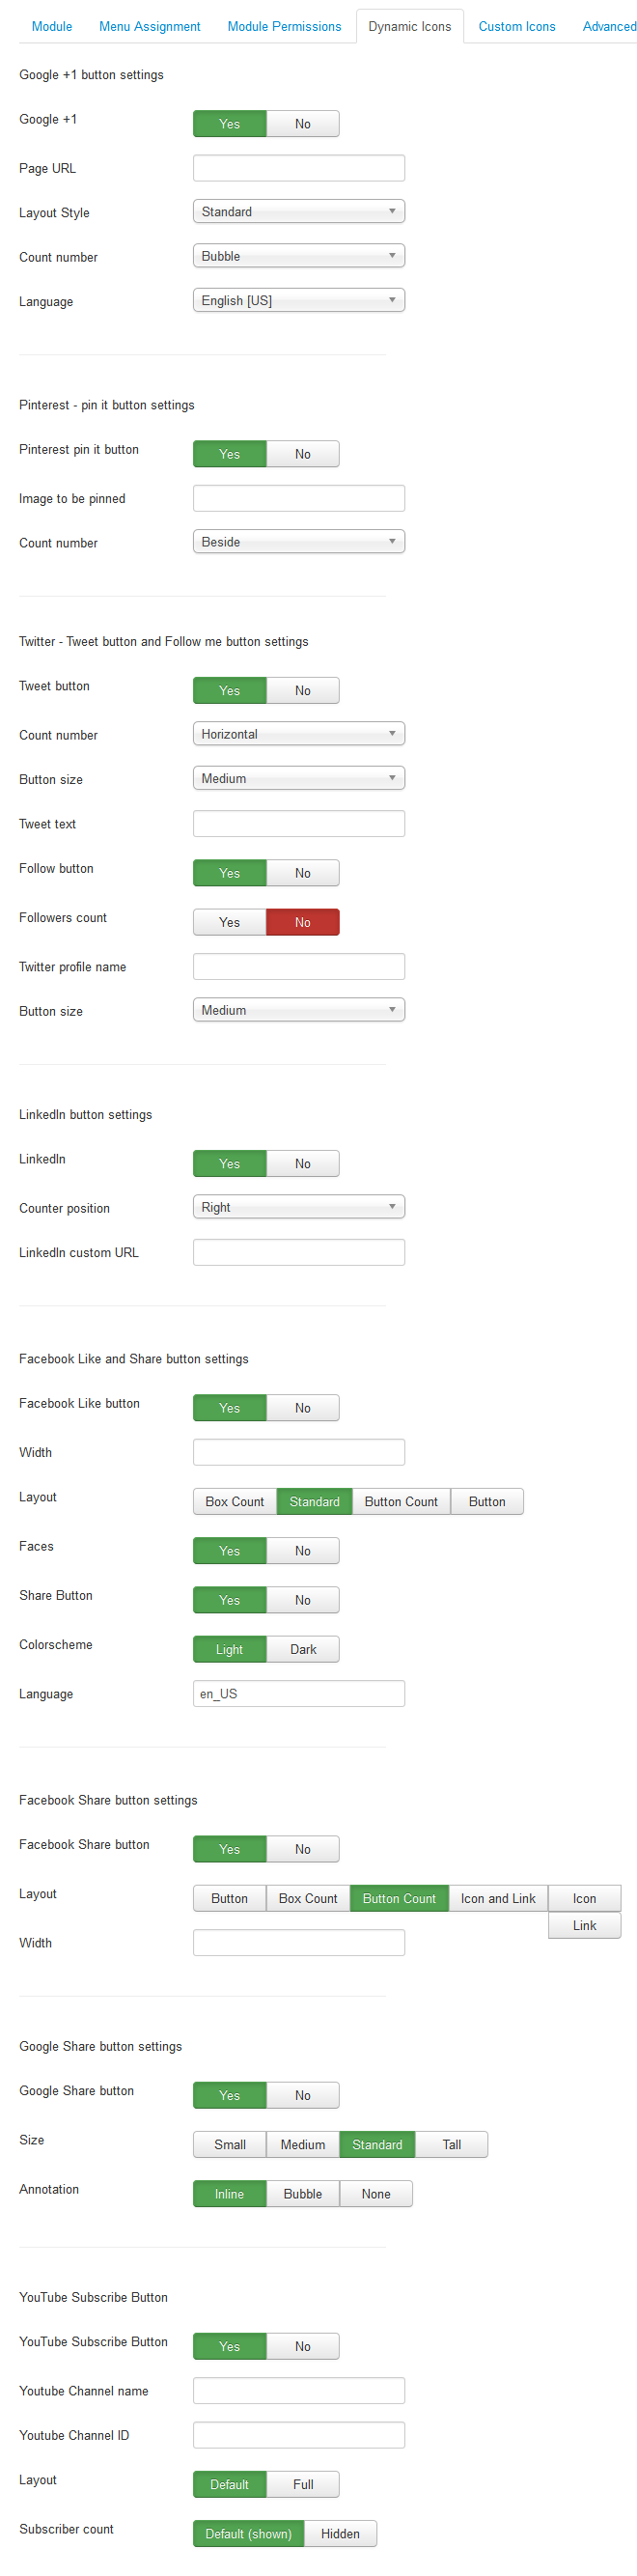The width and height of the screenshot is (637, 2576).
Task: Open the Menu Assignment tab
Action: click(149, 27)
